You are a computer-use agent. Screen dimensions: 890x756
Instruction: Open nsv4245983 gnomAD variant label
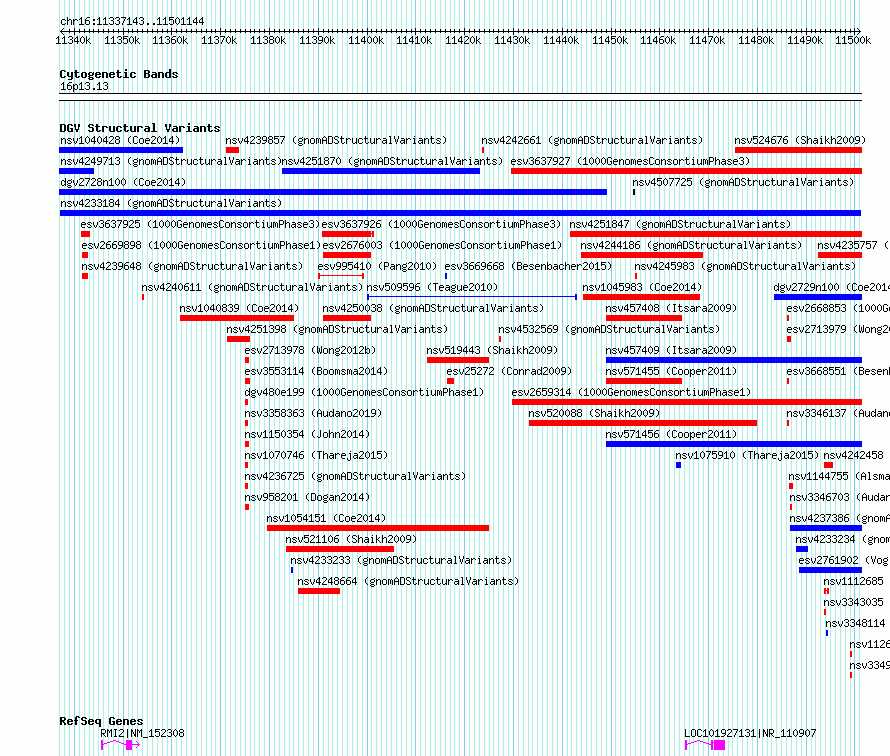point(745,266)
